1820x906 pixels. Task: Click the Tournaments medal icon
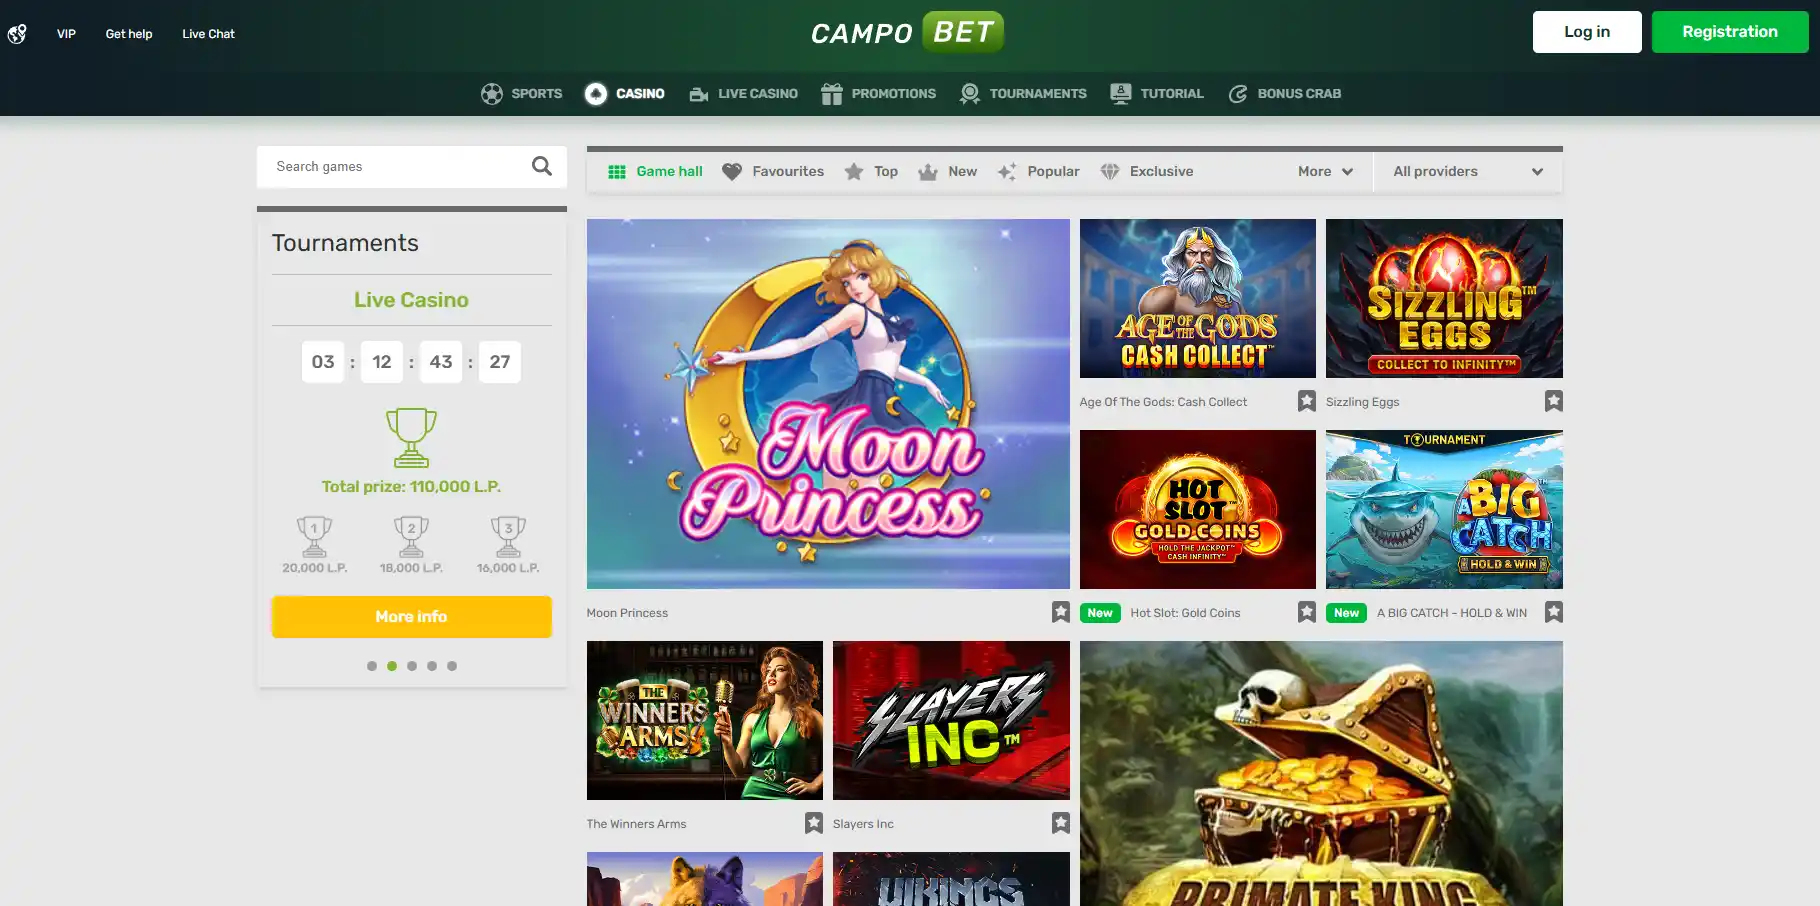(x=970, y=94)
